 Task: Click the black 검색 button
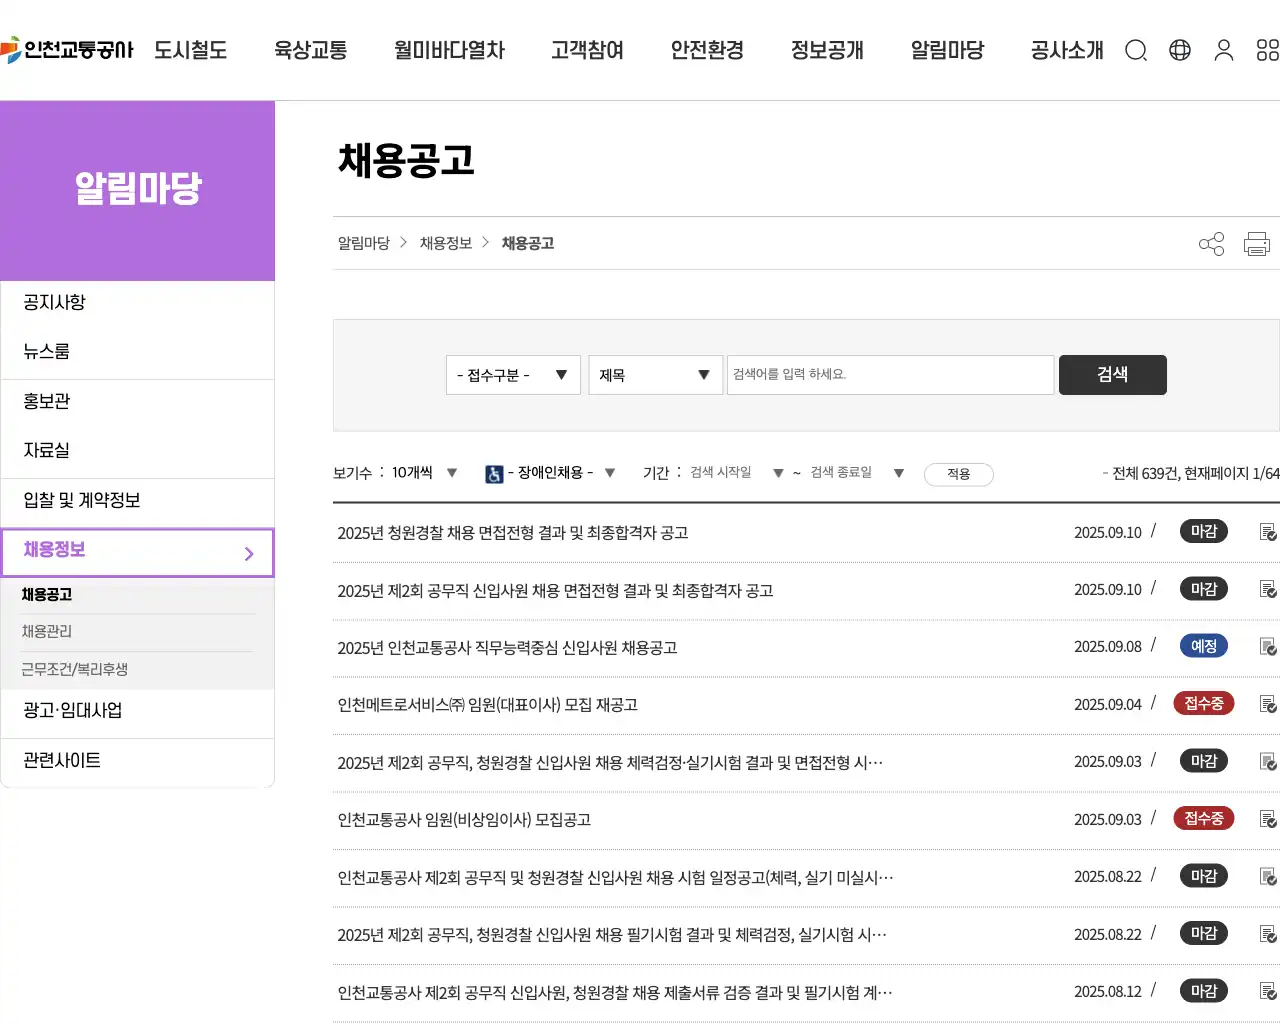point(1113,375)
